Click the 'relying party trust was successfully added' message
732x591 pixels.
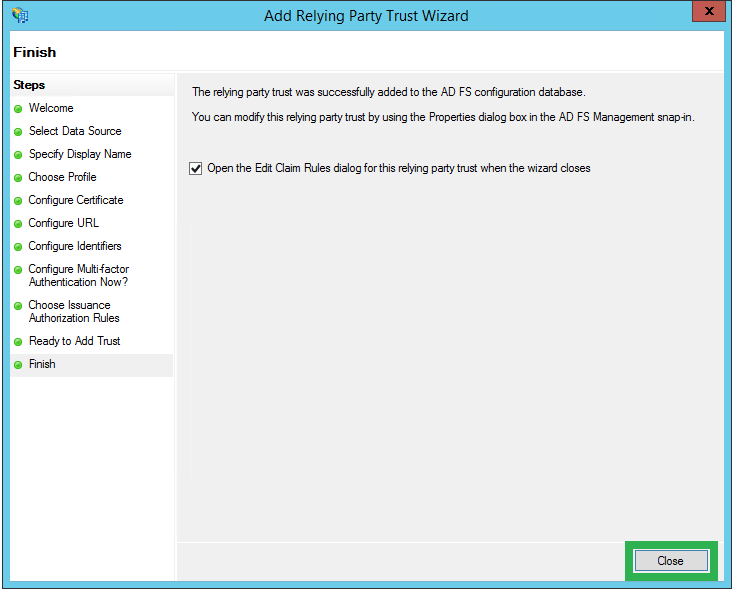(388, 92)
